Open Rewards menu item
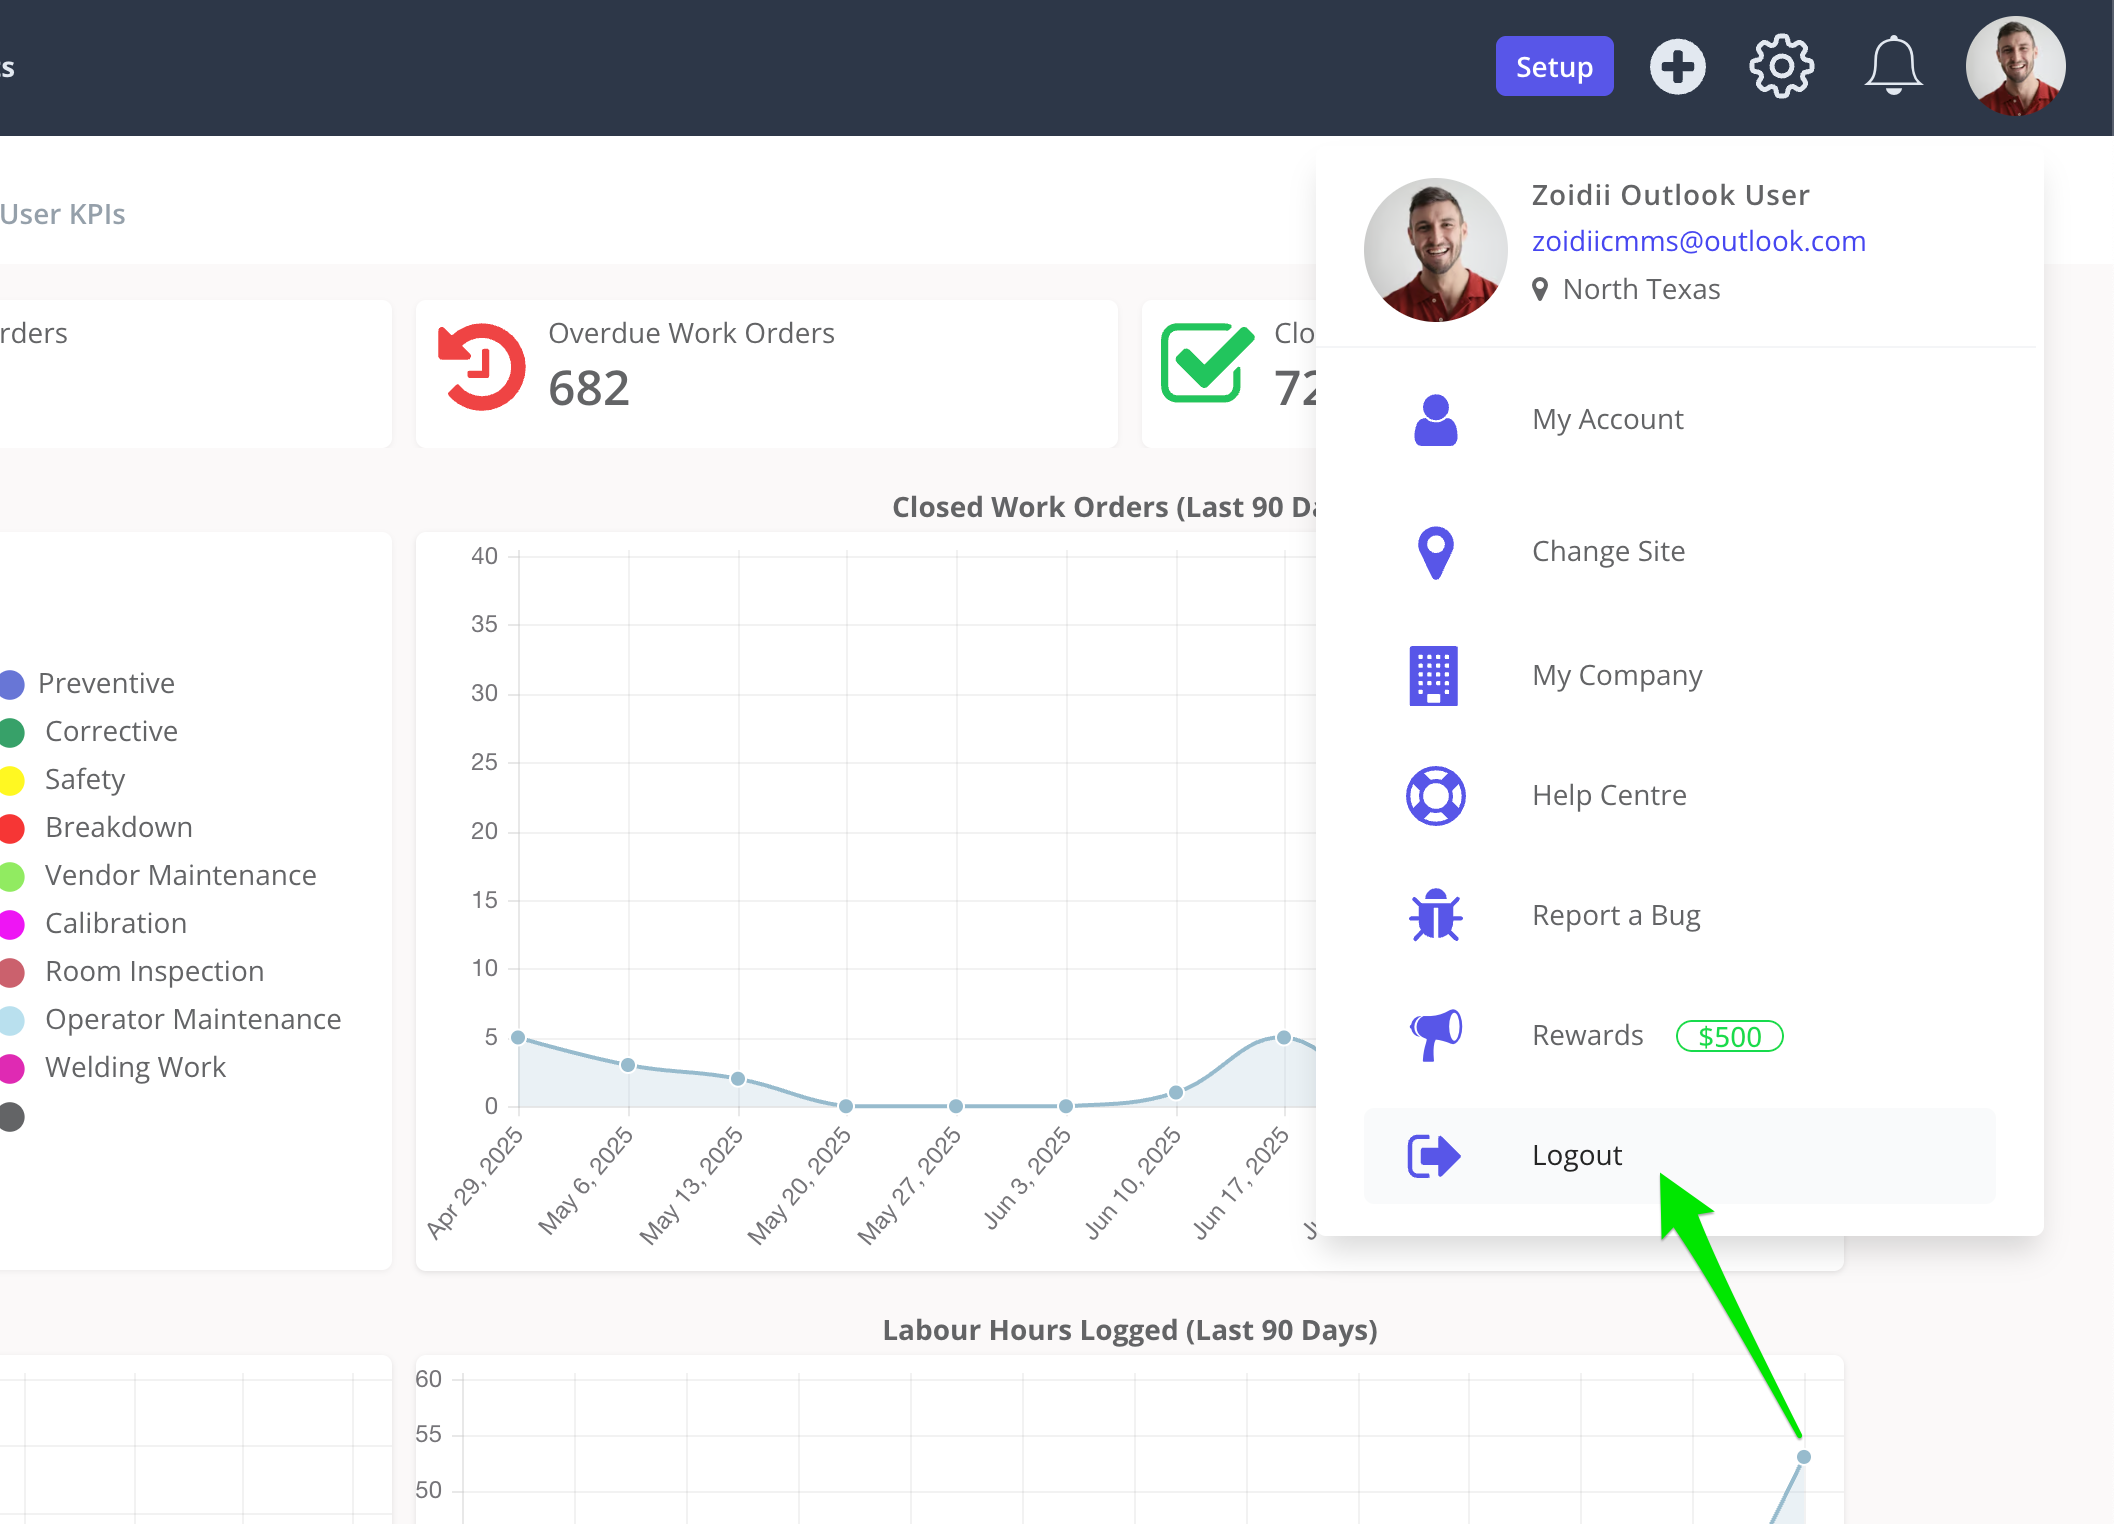Screen dimensions: 2114x1524 click(1680, 1036)
